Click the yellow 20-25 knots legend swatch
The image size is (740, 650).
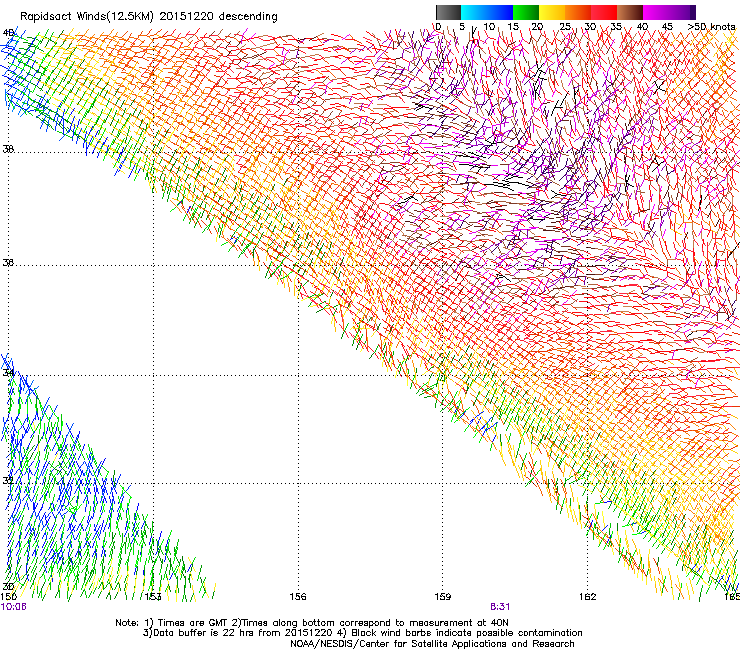click(x=552, y=12)
